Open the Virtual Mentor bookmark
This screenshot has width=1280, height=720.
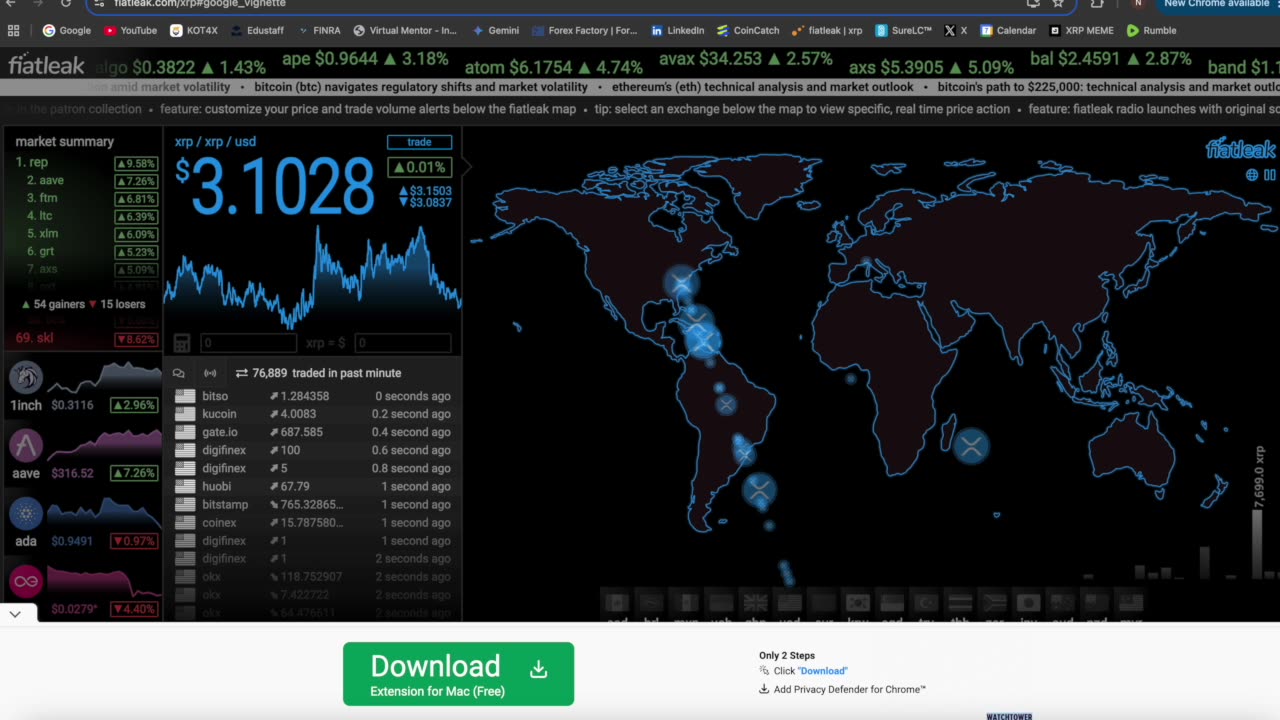[404, 31]
